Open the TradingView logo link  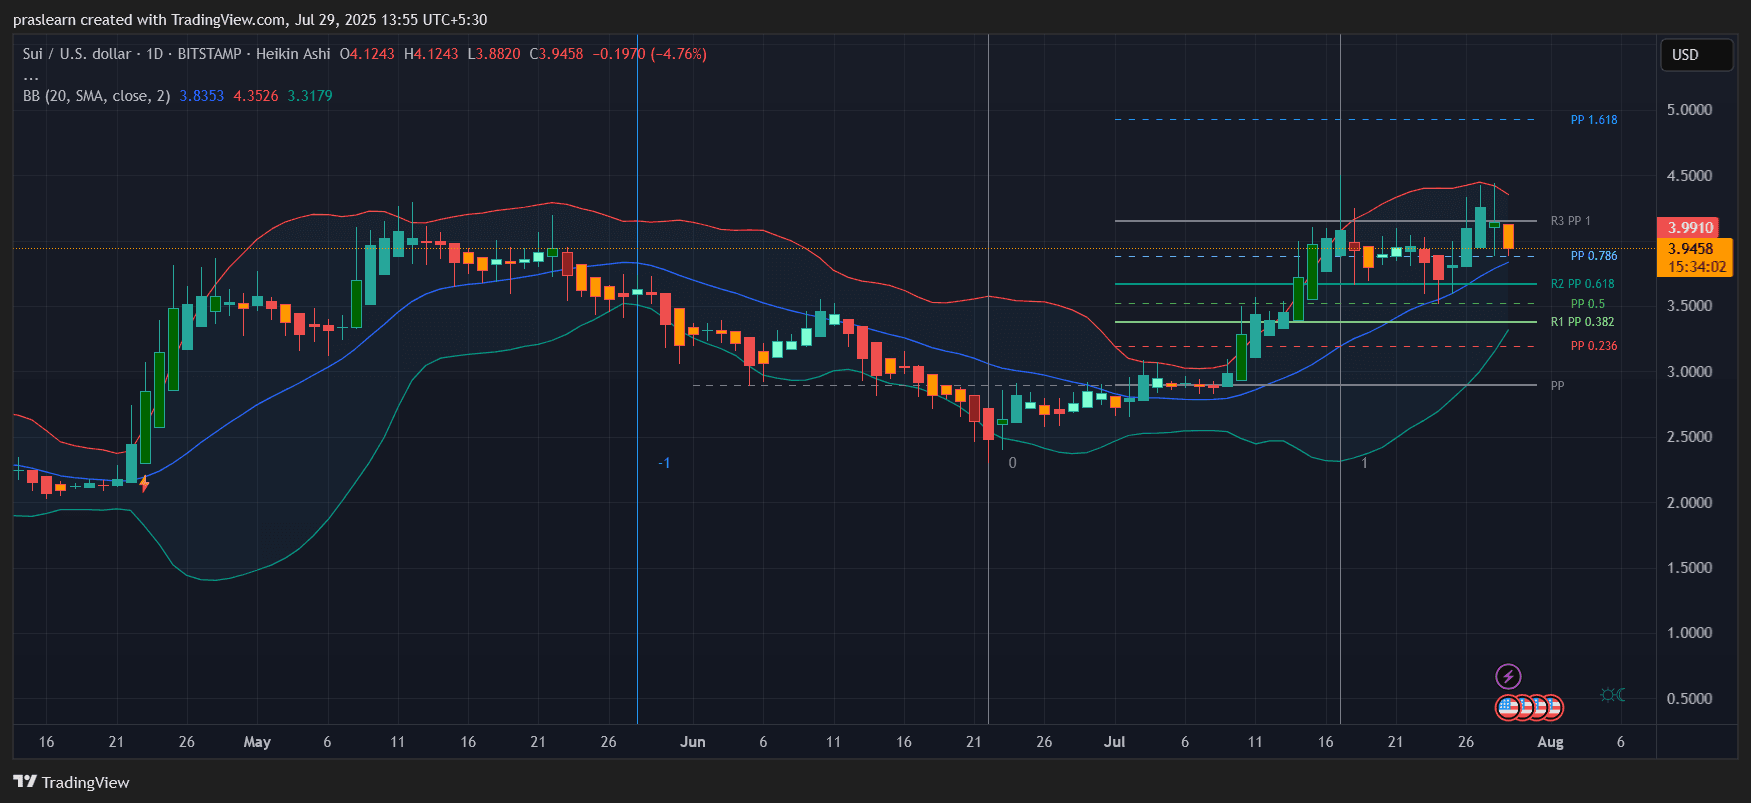[71, 782]
